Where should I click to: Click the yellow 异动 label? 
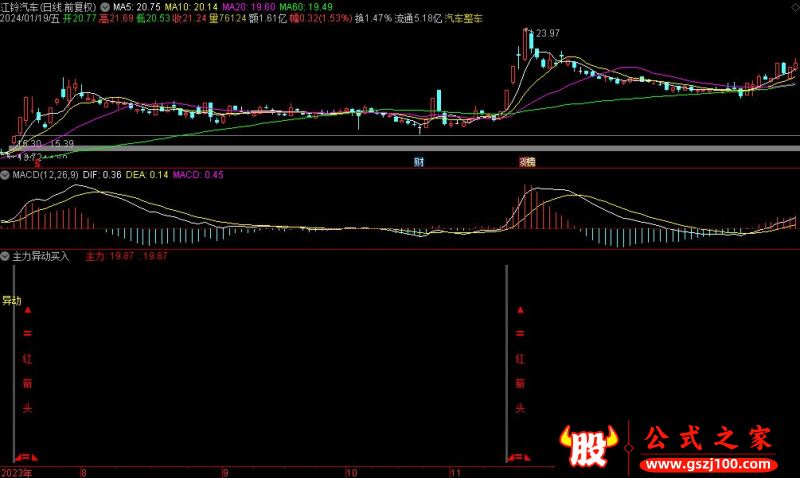click(x=12, y=300)
